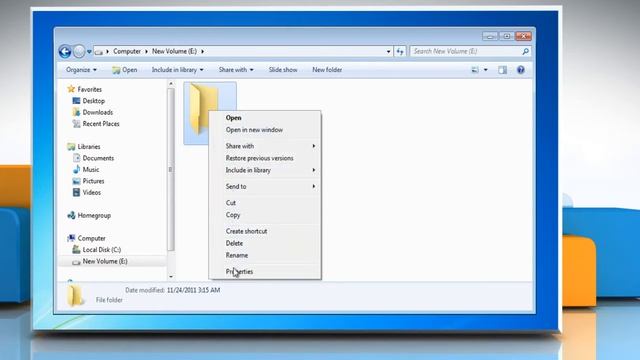Select Favorites in the navigation pane
This screenshot has width=640, height=360.
point(89,89)
